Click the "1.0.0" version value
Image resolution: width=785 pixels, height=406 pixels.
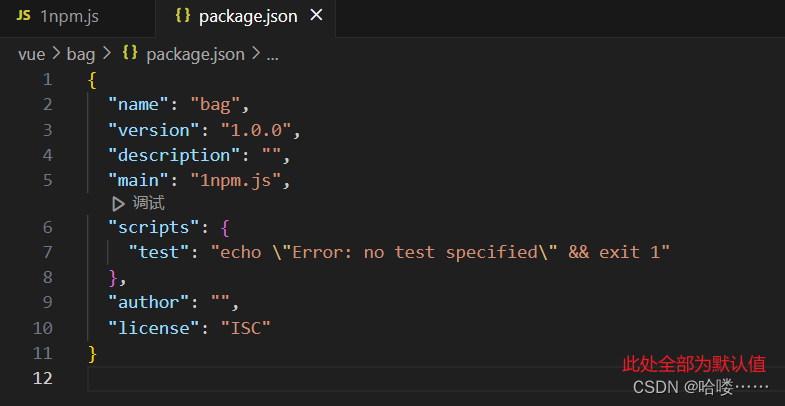click(256, 130)
